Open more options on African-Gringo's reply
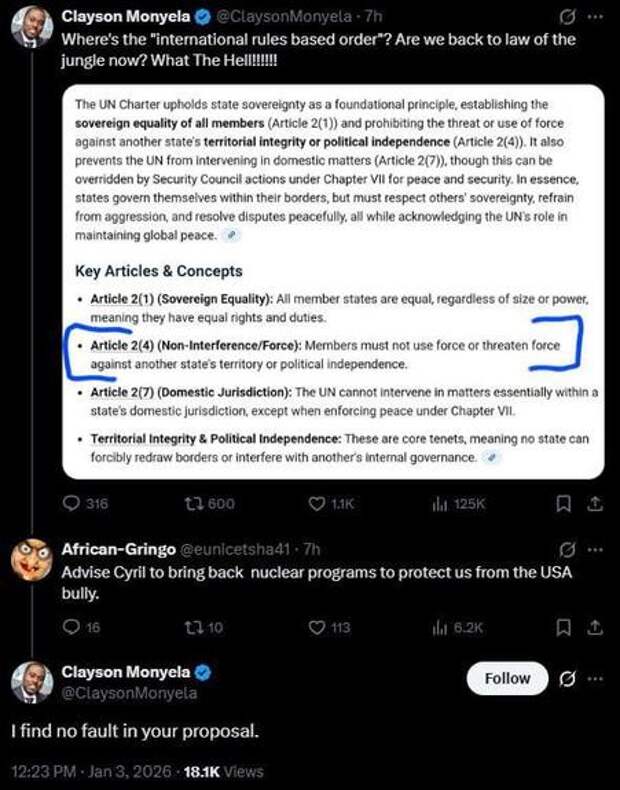Image resolution: width=620 pixels, height=790 pixels. [x=597, y=549]
